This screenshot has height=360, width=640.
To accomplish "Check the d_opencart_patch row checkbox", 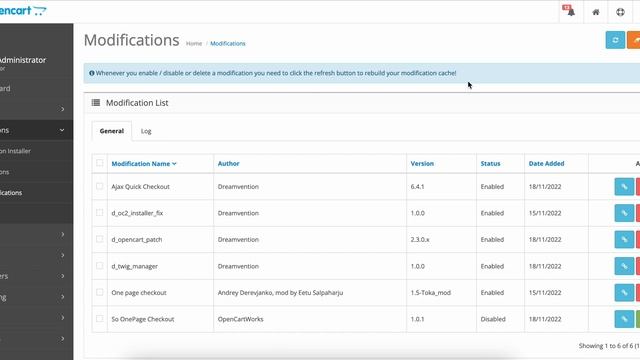I will point(100,239).
